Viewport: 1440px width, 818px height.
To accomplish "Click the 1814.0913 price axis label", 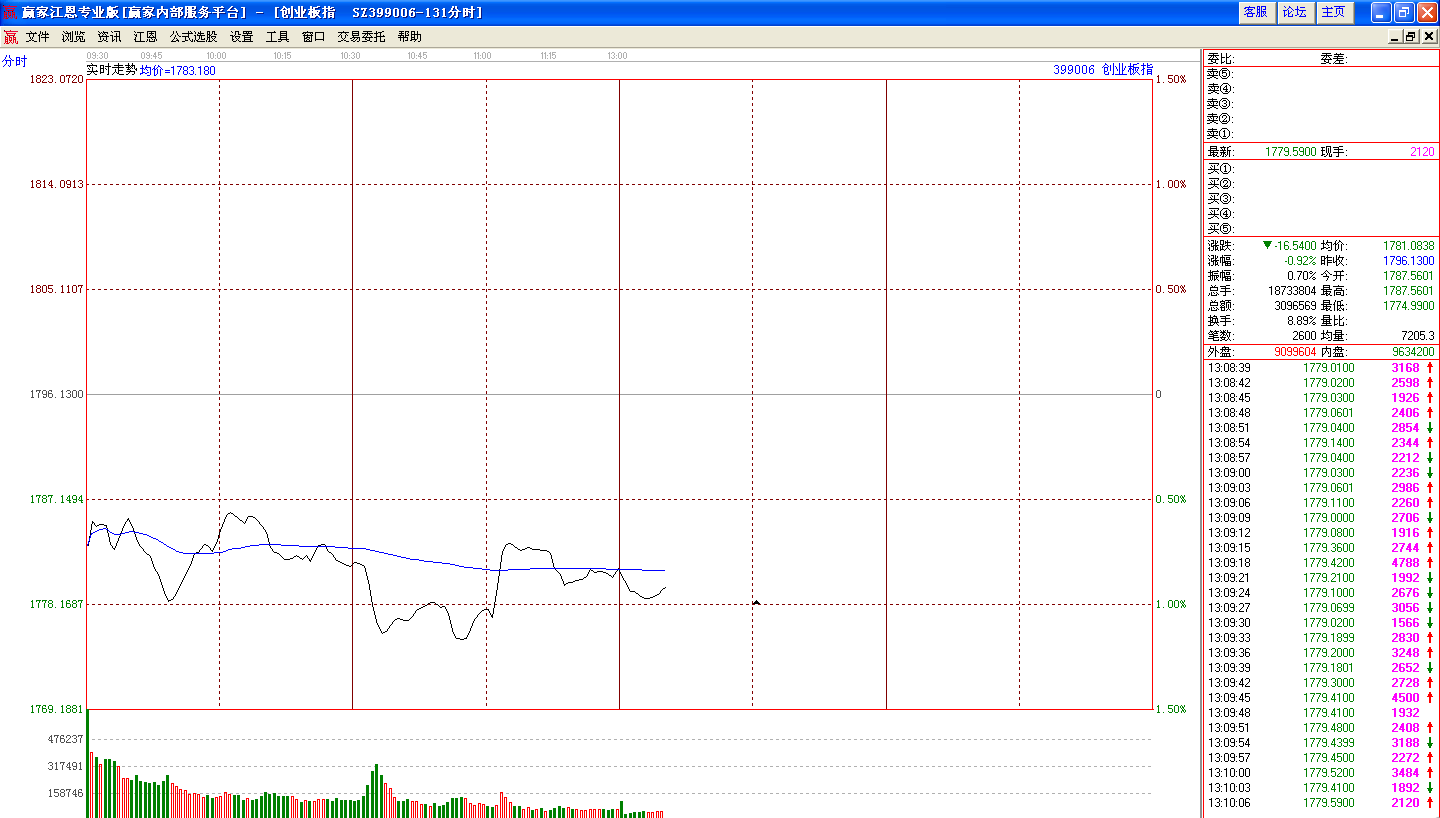I will (58, 184).
